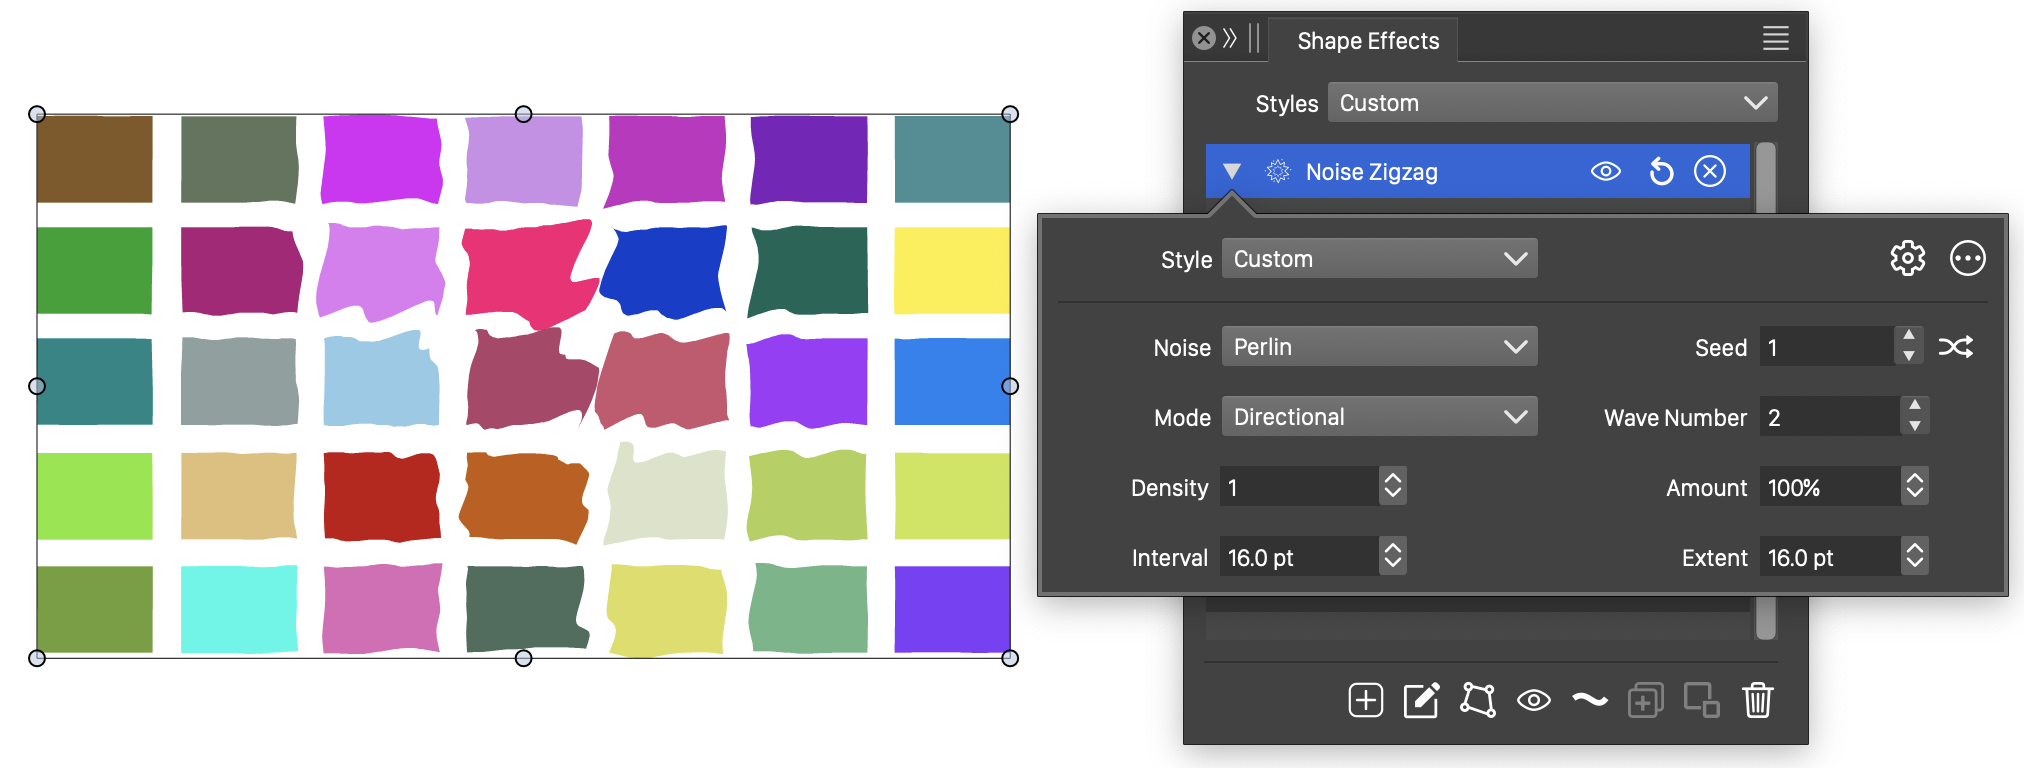The image size is (2024, 768).
Task: Delete effect using the trash icon
Action: (1757, 700)
